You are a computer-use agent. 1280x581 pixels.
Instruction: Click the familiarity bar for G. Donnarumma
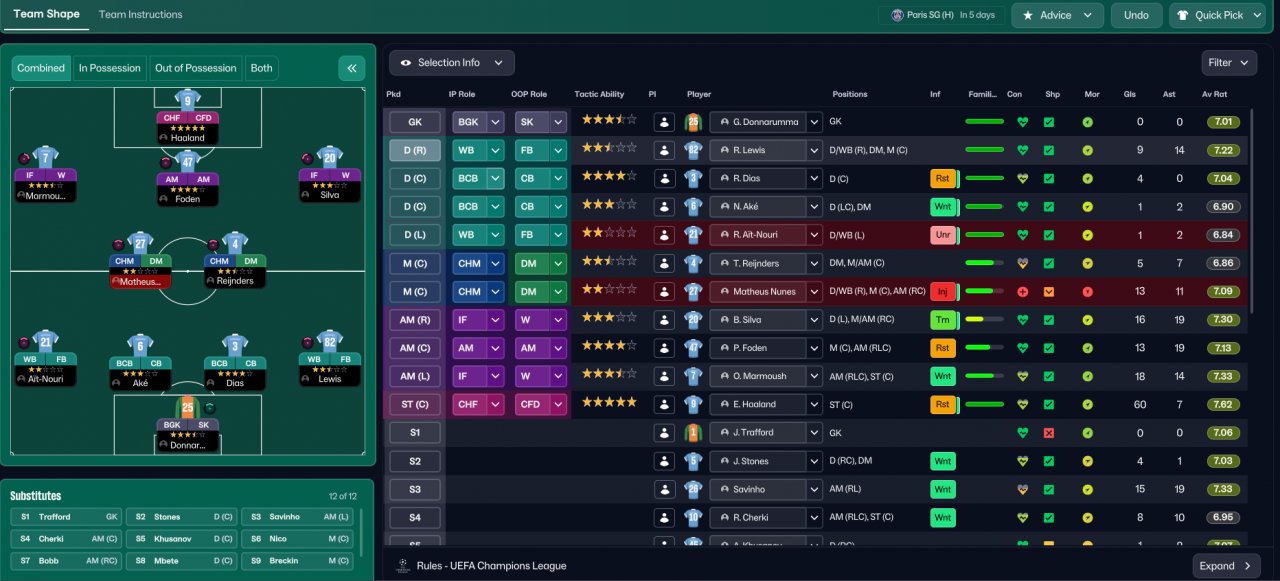(985, 122)
